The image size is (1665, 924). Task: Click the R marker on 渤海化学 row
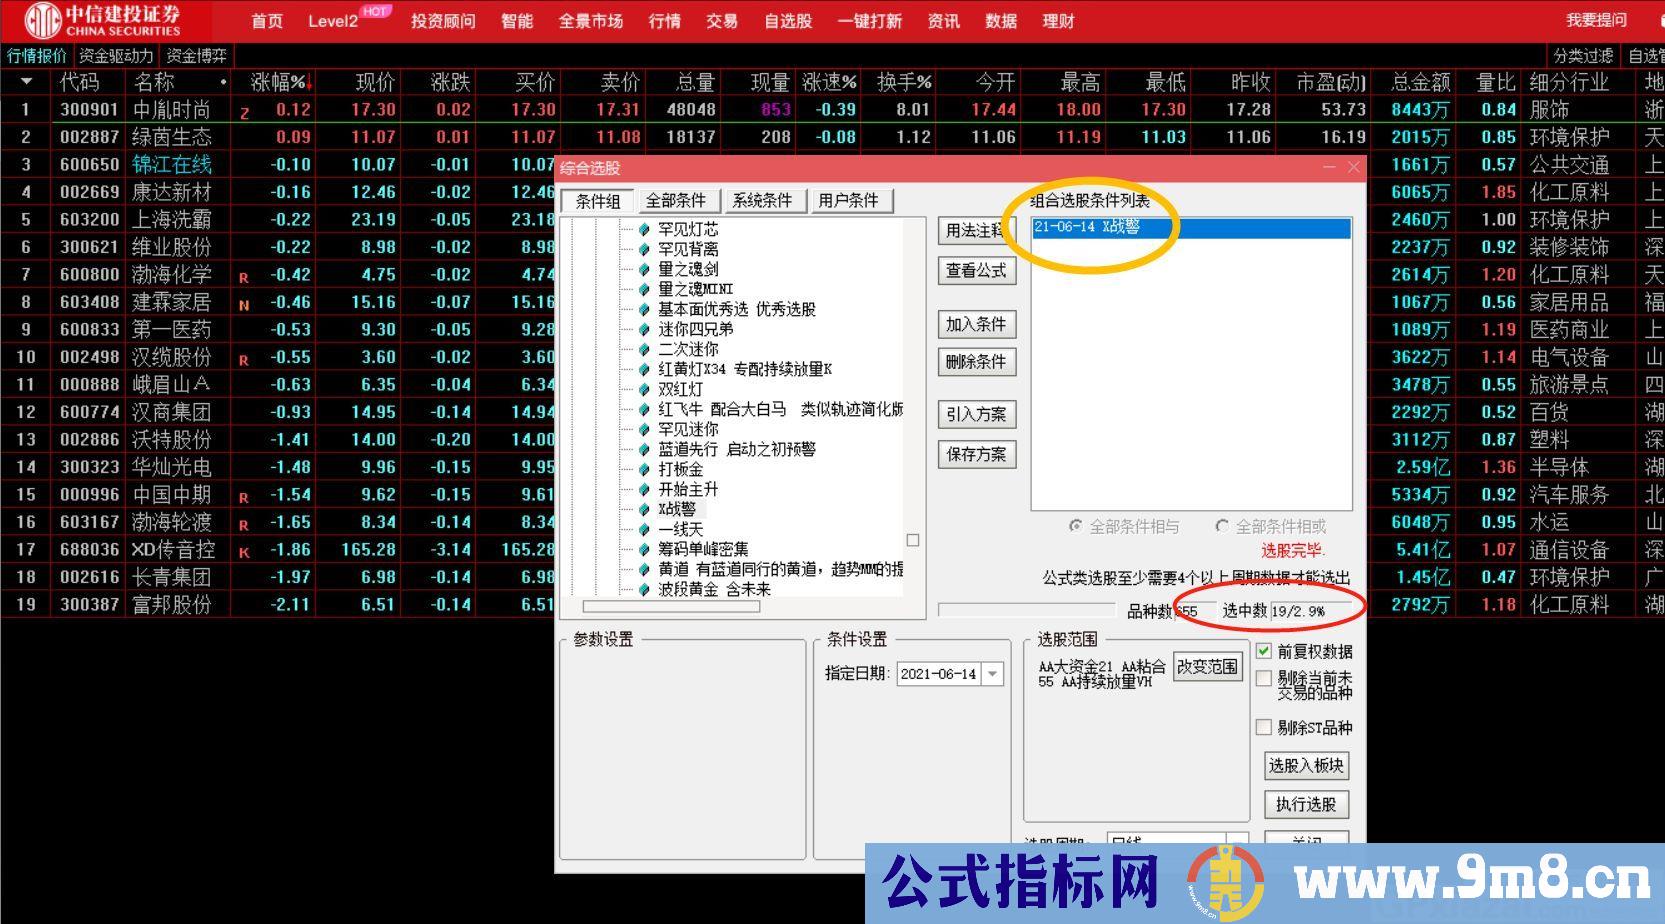244,277
